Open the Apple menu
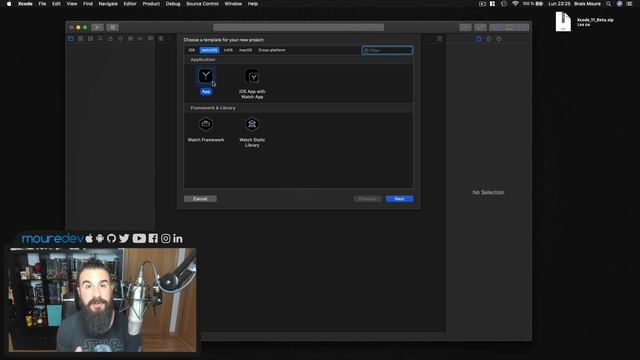Image resolution: width=640 pixels, height=360 pixels. (x=9, y=4)
